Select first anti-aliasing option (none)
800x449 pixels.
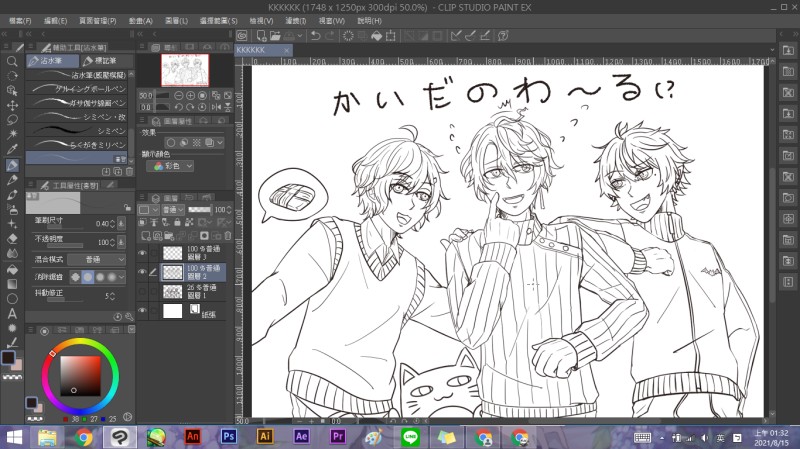pyautogui.click(x=76, y=277)
